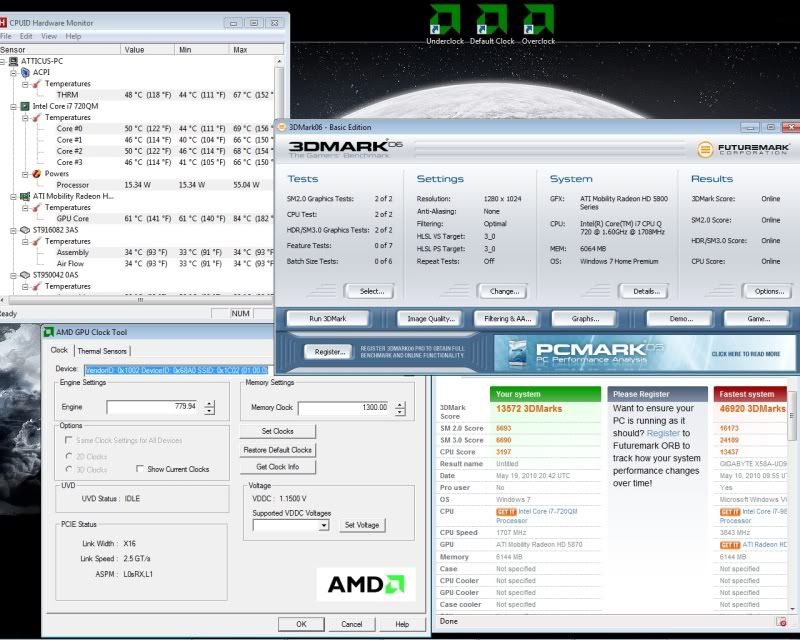Open the File menu in Hardware Monitor
The width and height of the screenshot is (800, 640).
tap(6, 36)
